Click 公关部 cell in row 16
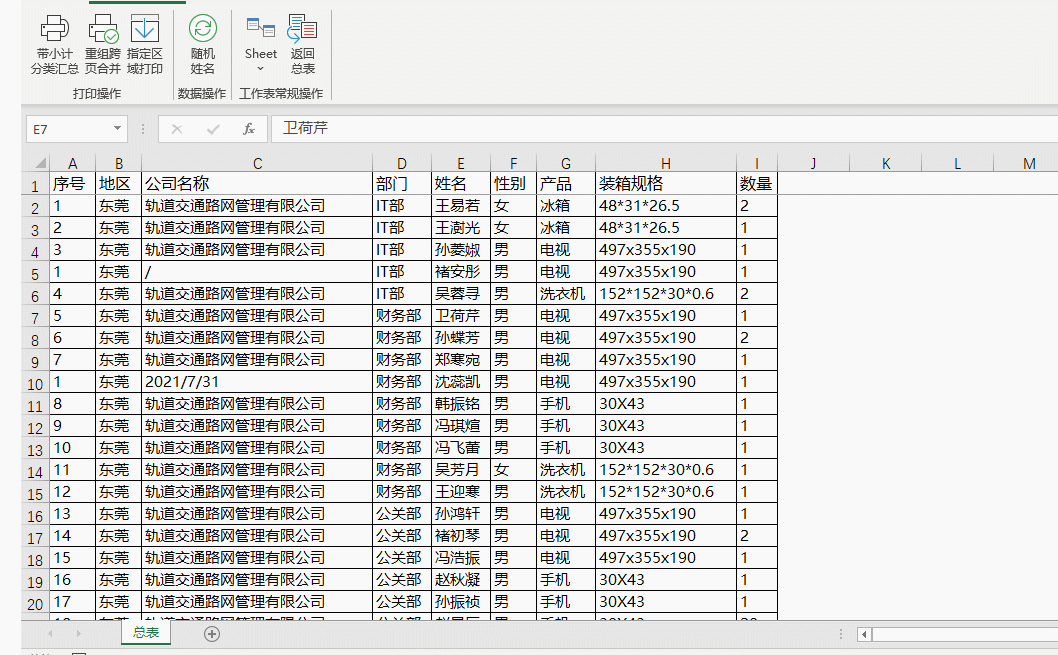The height and width of the screenshot is (655, 1058). (x=401, y=513)
